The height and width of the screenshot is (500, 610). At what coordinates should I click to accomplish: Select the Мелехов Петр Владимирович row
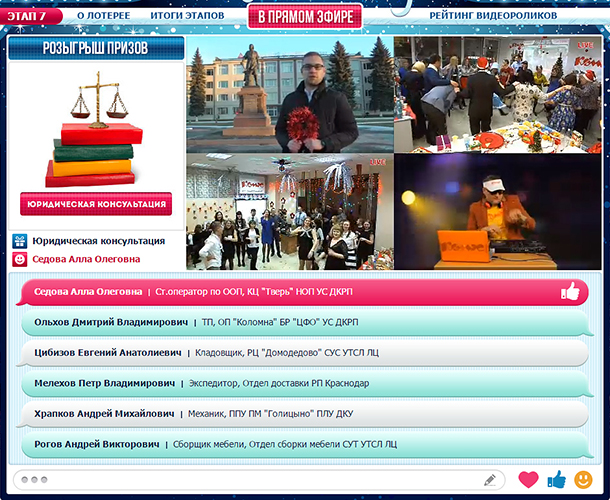307,384
